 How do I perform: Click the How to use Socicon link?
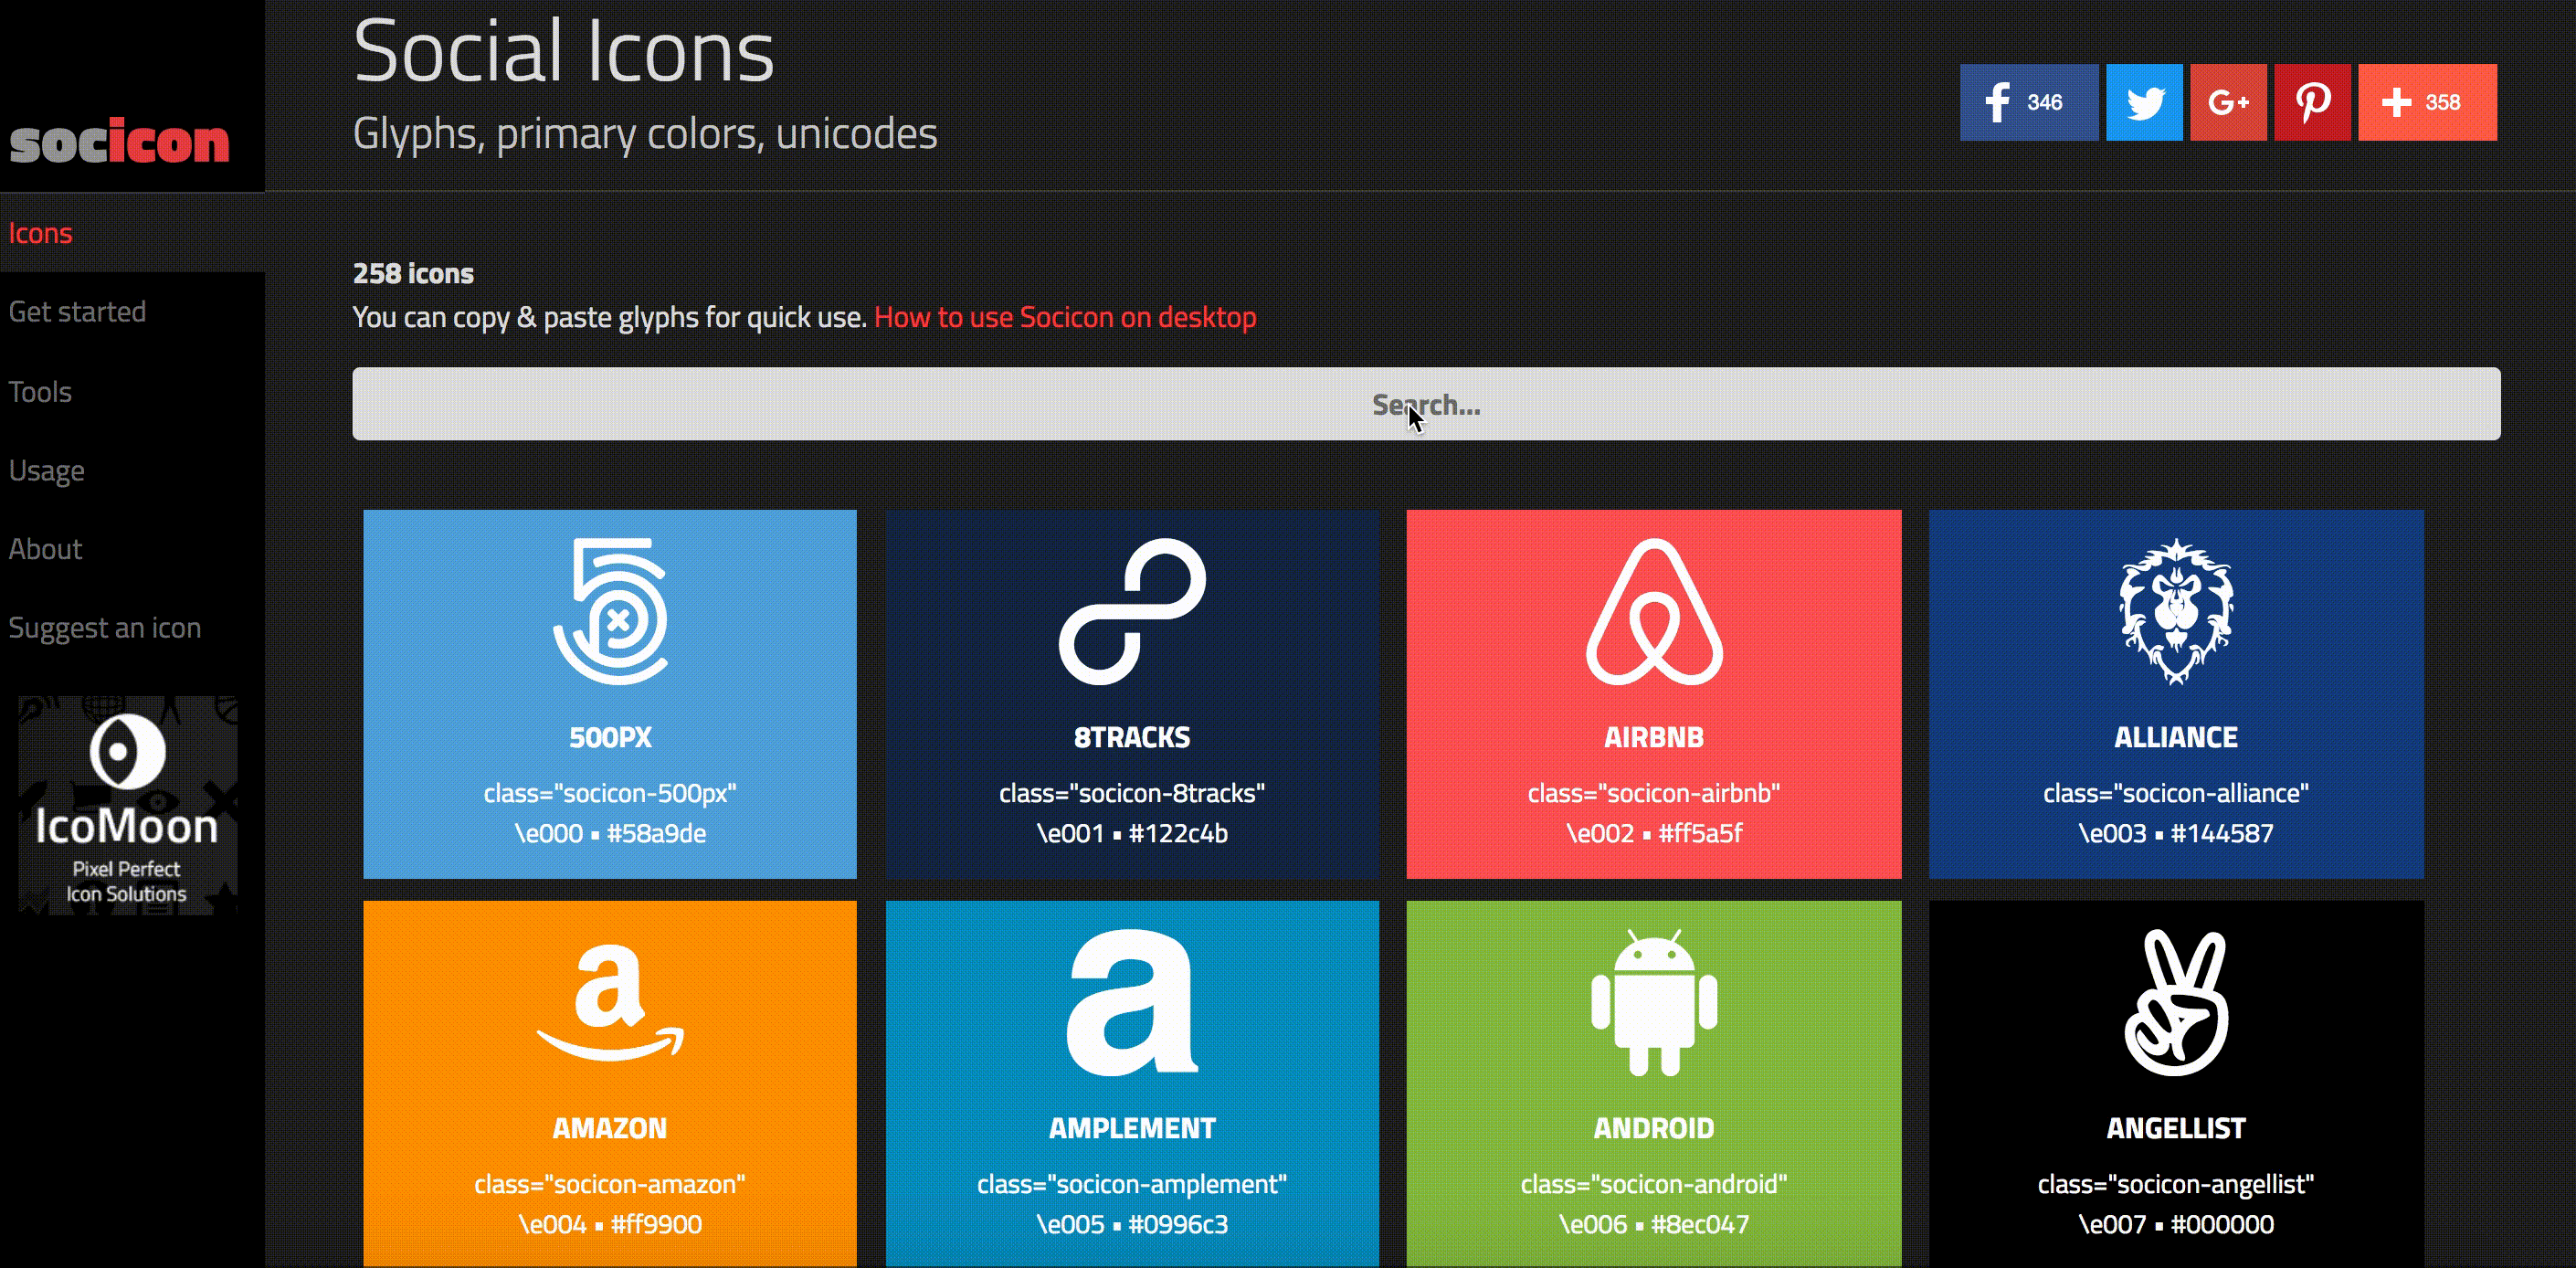point(1066,317)
